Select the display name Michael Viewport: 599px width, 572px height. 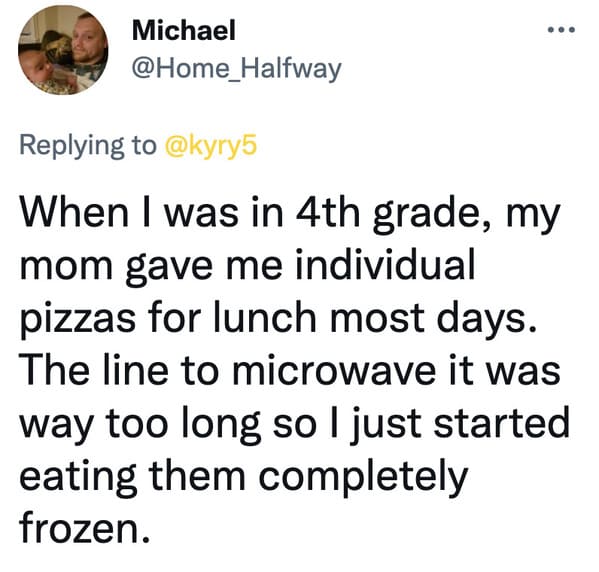tap(183, 31)
